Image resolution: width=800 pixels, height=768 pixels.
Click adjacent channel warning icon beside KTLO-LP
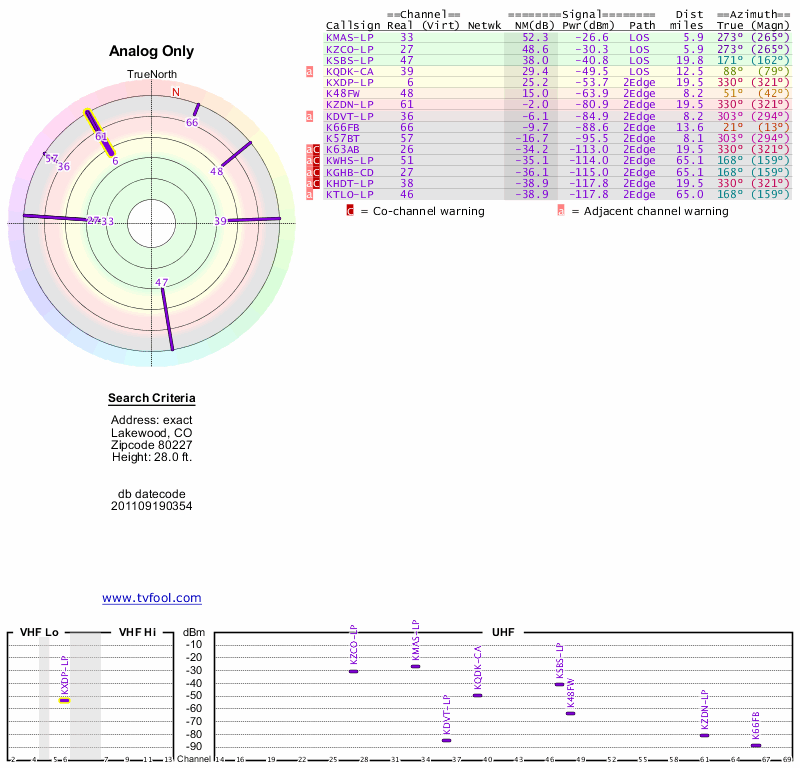(310, 194)
